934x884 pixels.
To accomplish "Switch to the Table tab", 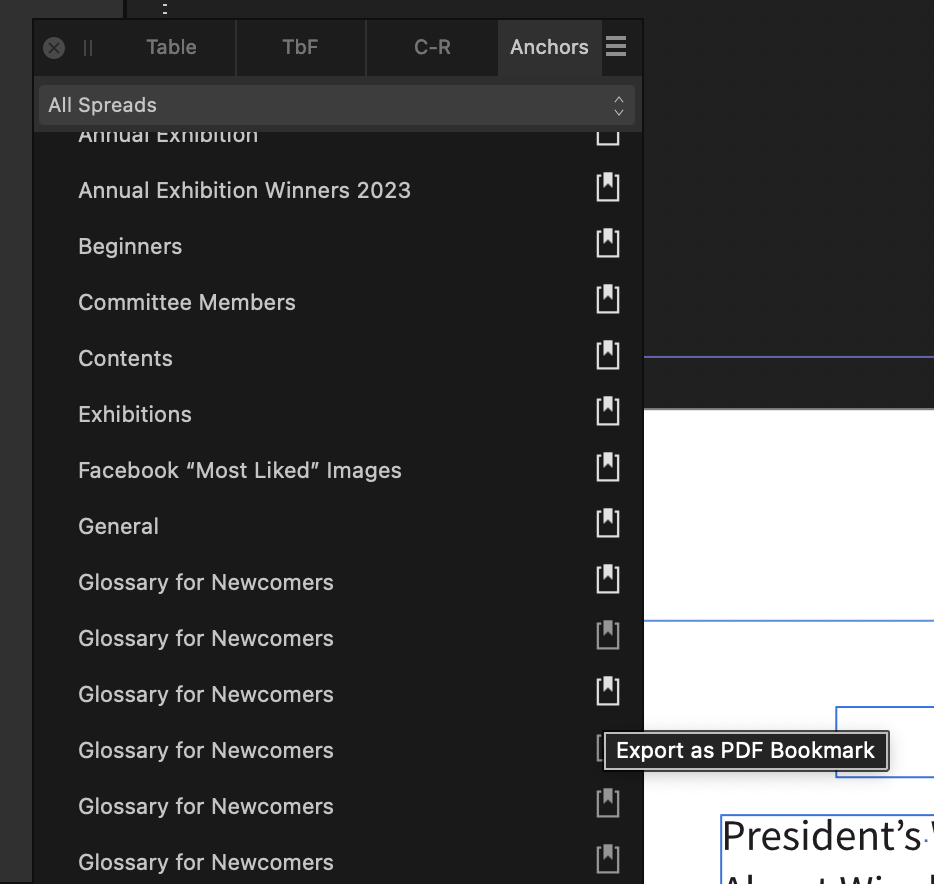I will click(x=172, y=47).
